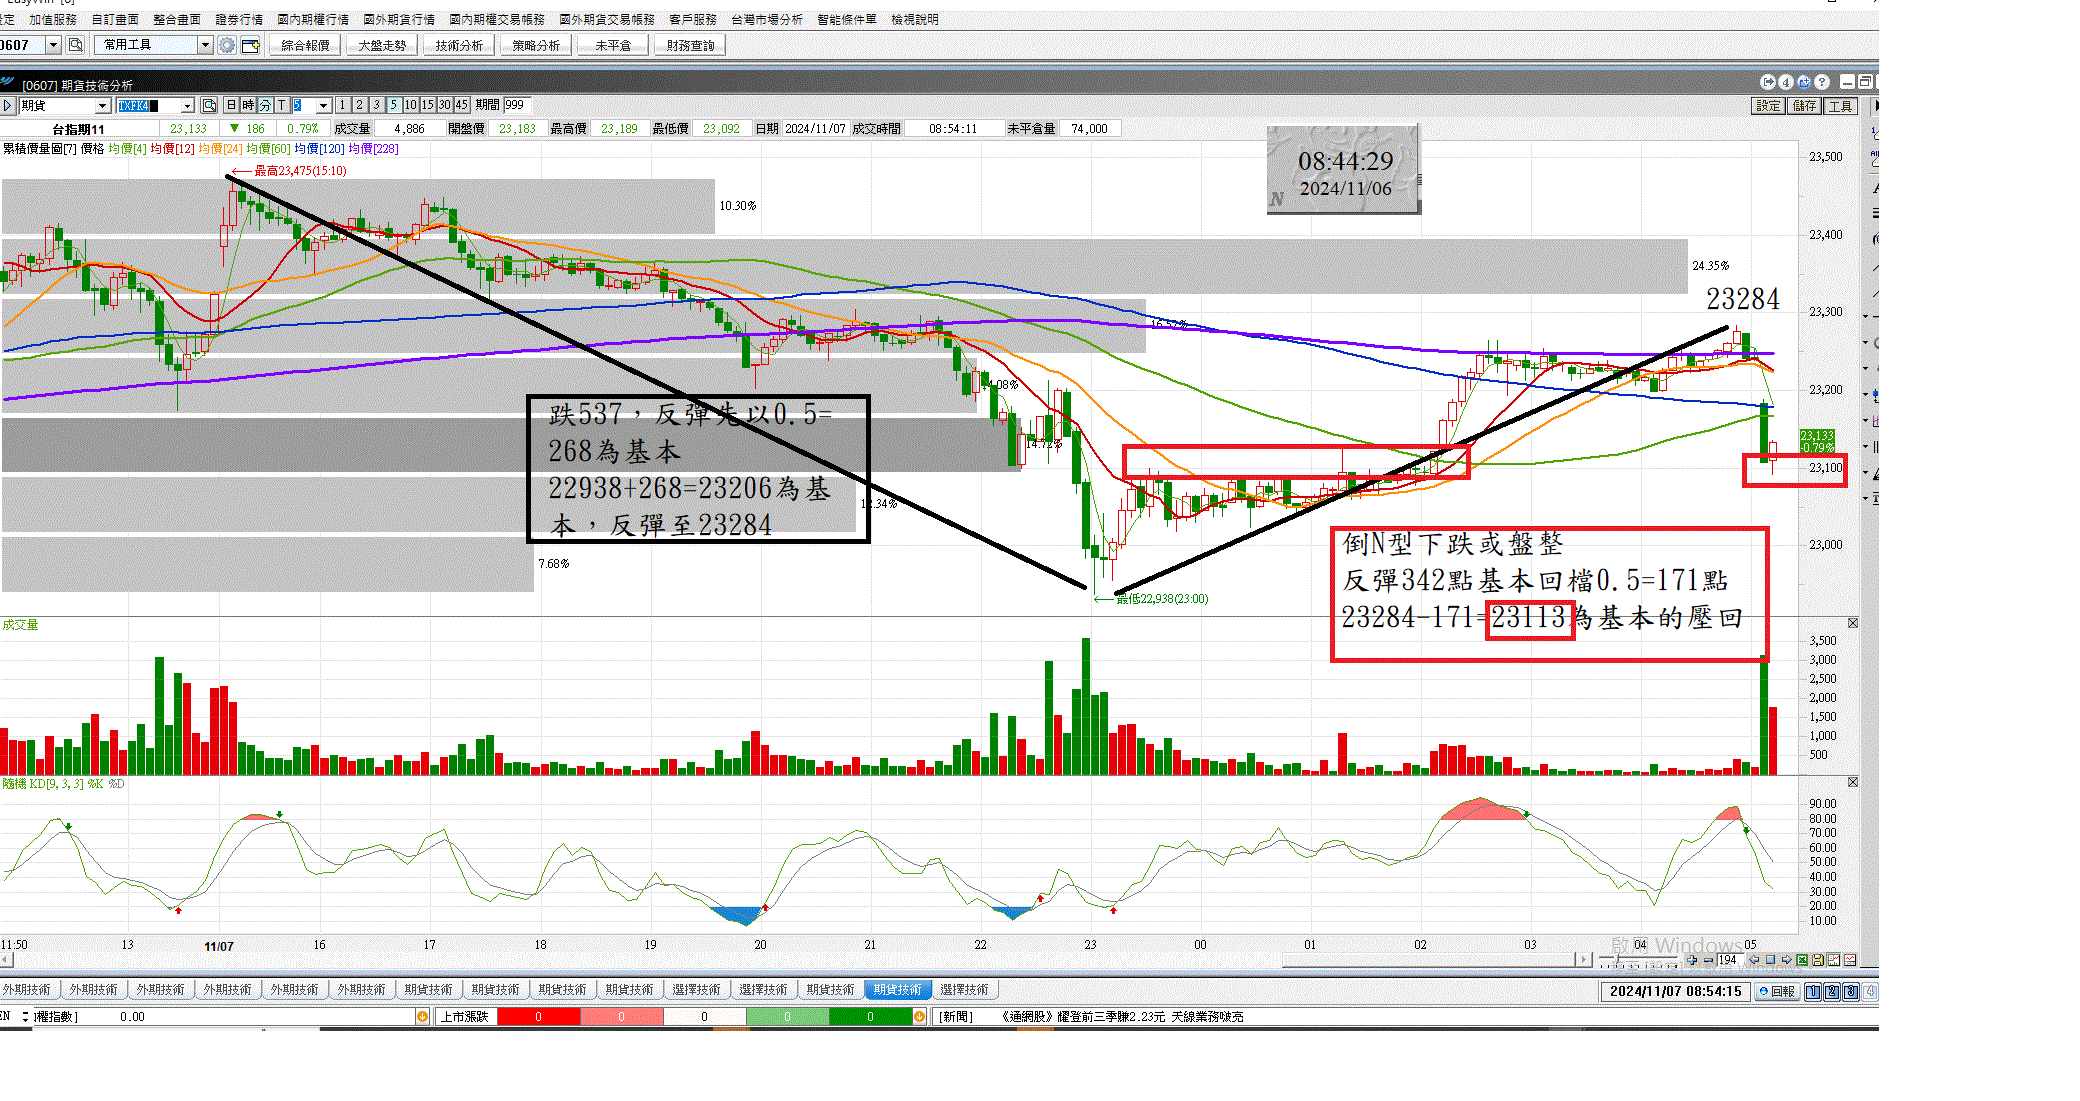
Task: Click the 期間 input field showing 999
Action: (x=518, y=105)
